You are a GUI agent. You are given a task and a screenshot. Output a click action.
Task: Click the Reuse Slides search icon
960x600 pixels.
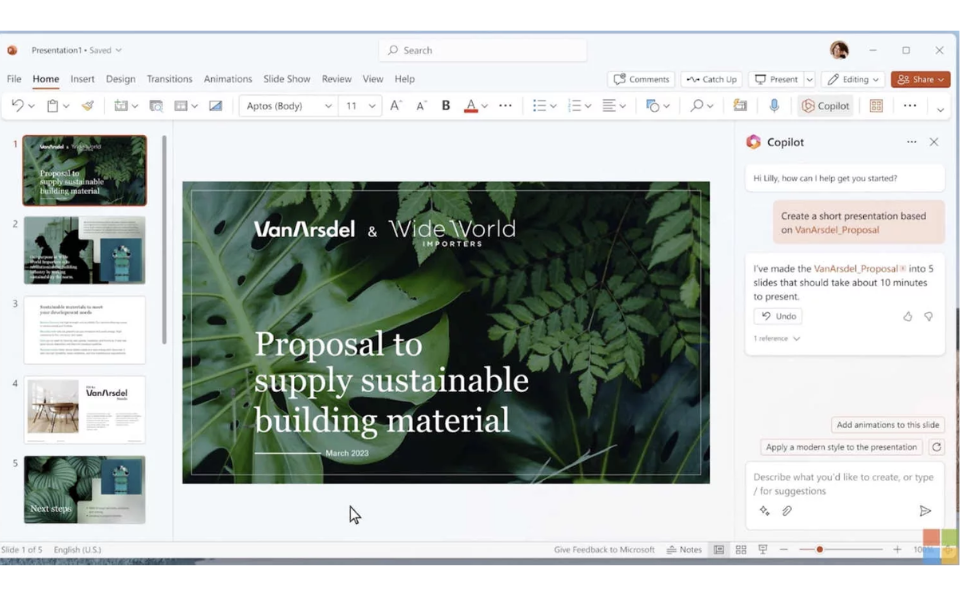coord(156,106)
